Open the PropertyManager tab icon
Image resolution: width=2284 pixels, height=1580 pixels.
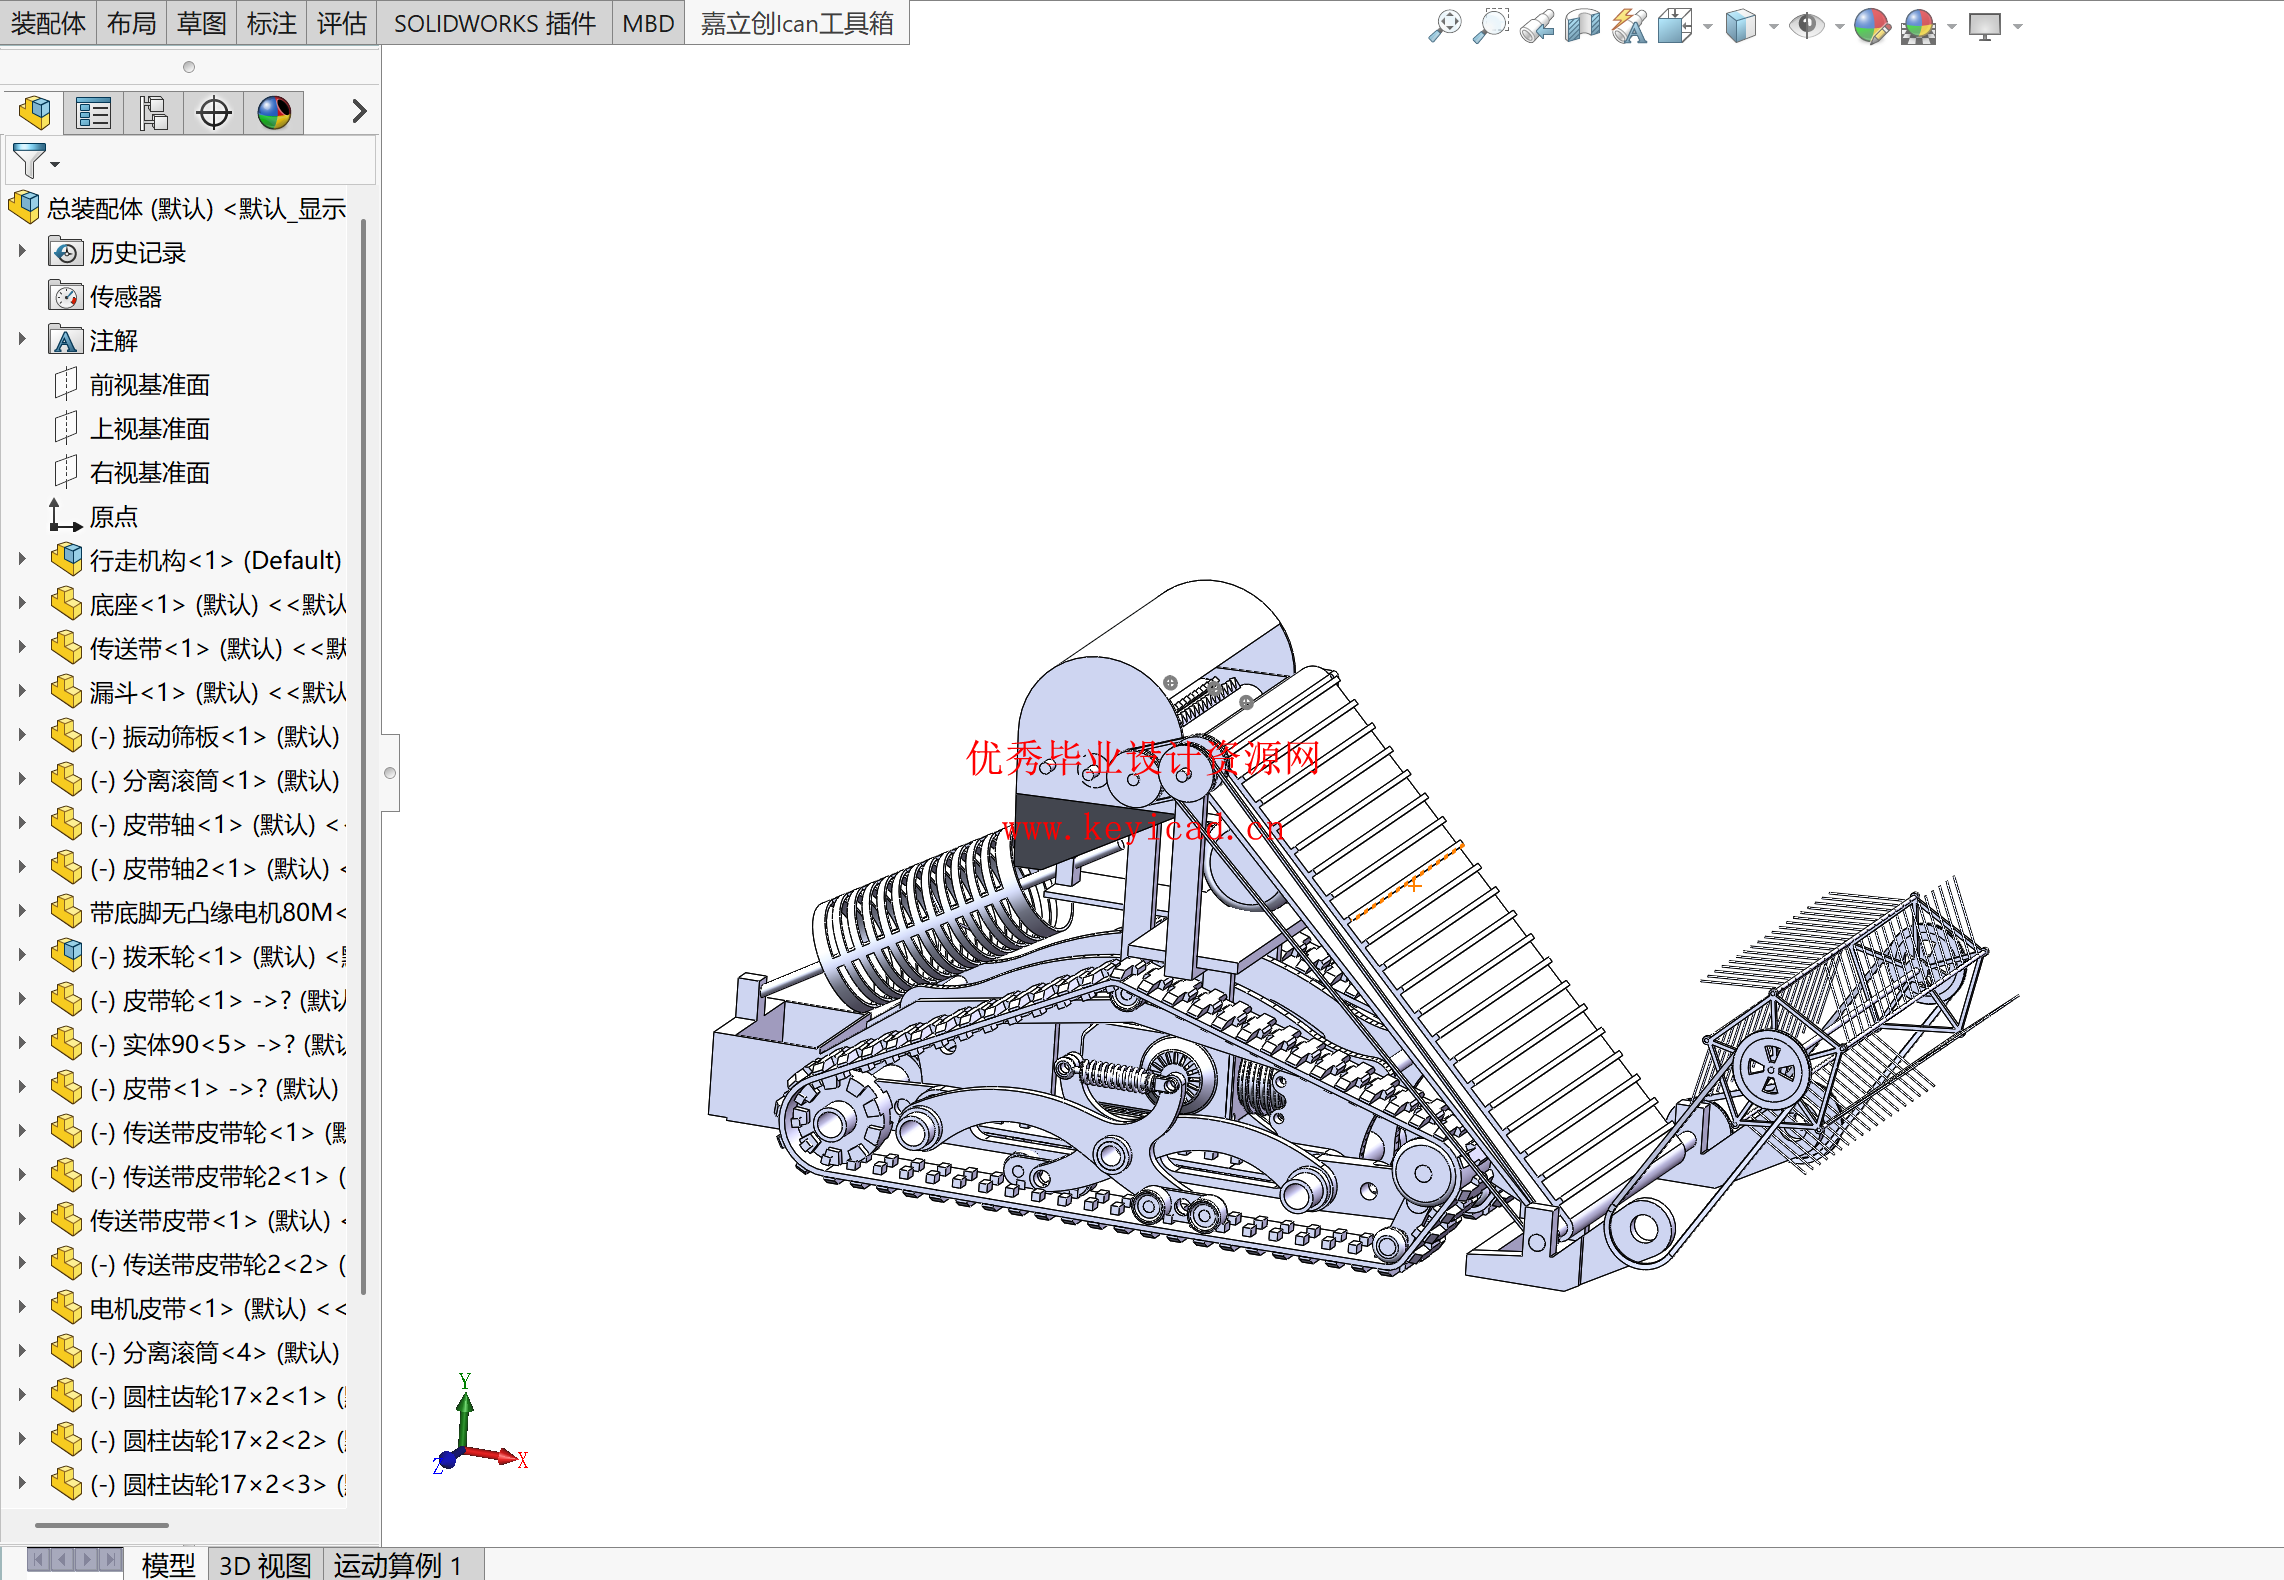[x=94, y=112]
